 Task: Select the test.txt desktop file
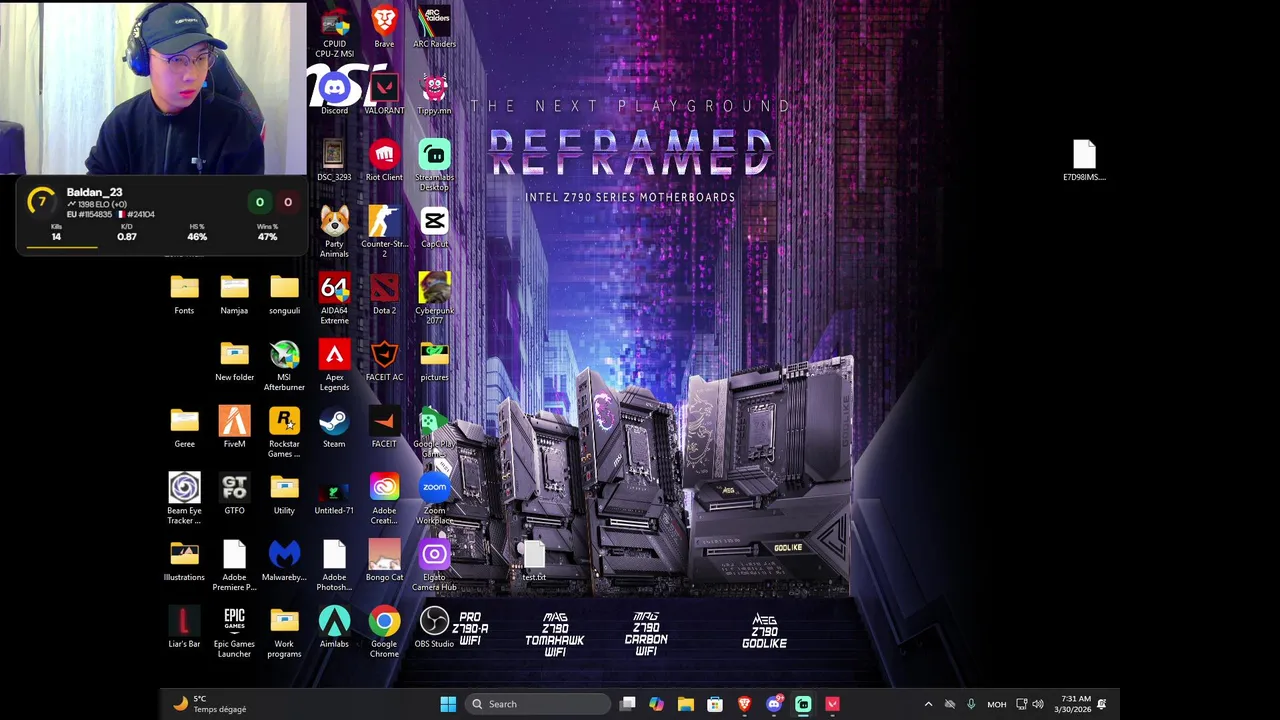click(534, 561)
